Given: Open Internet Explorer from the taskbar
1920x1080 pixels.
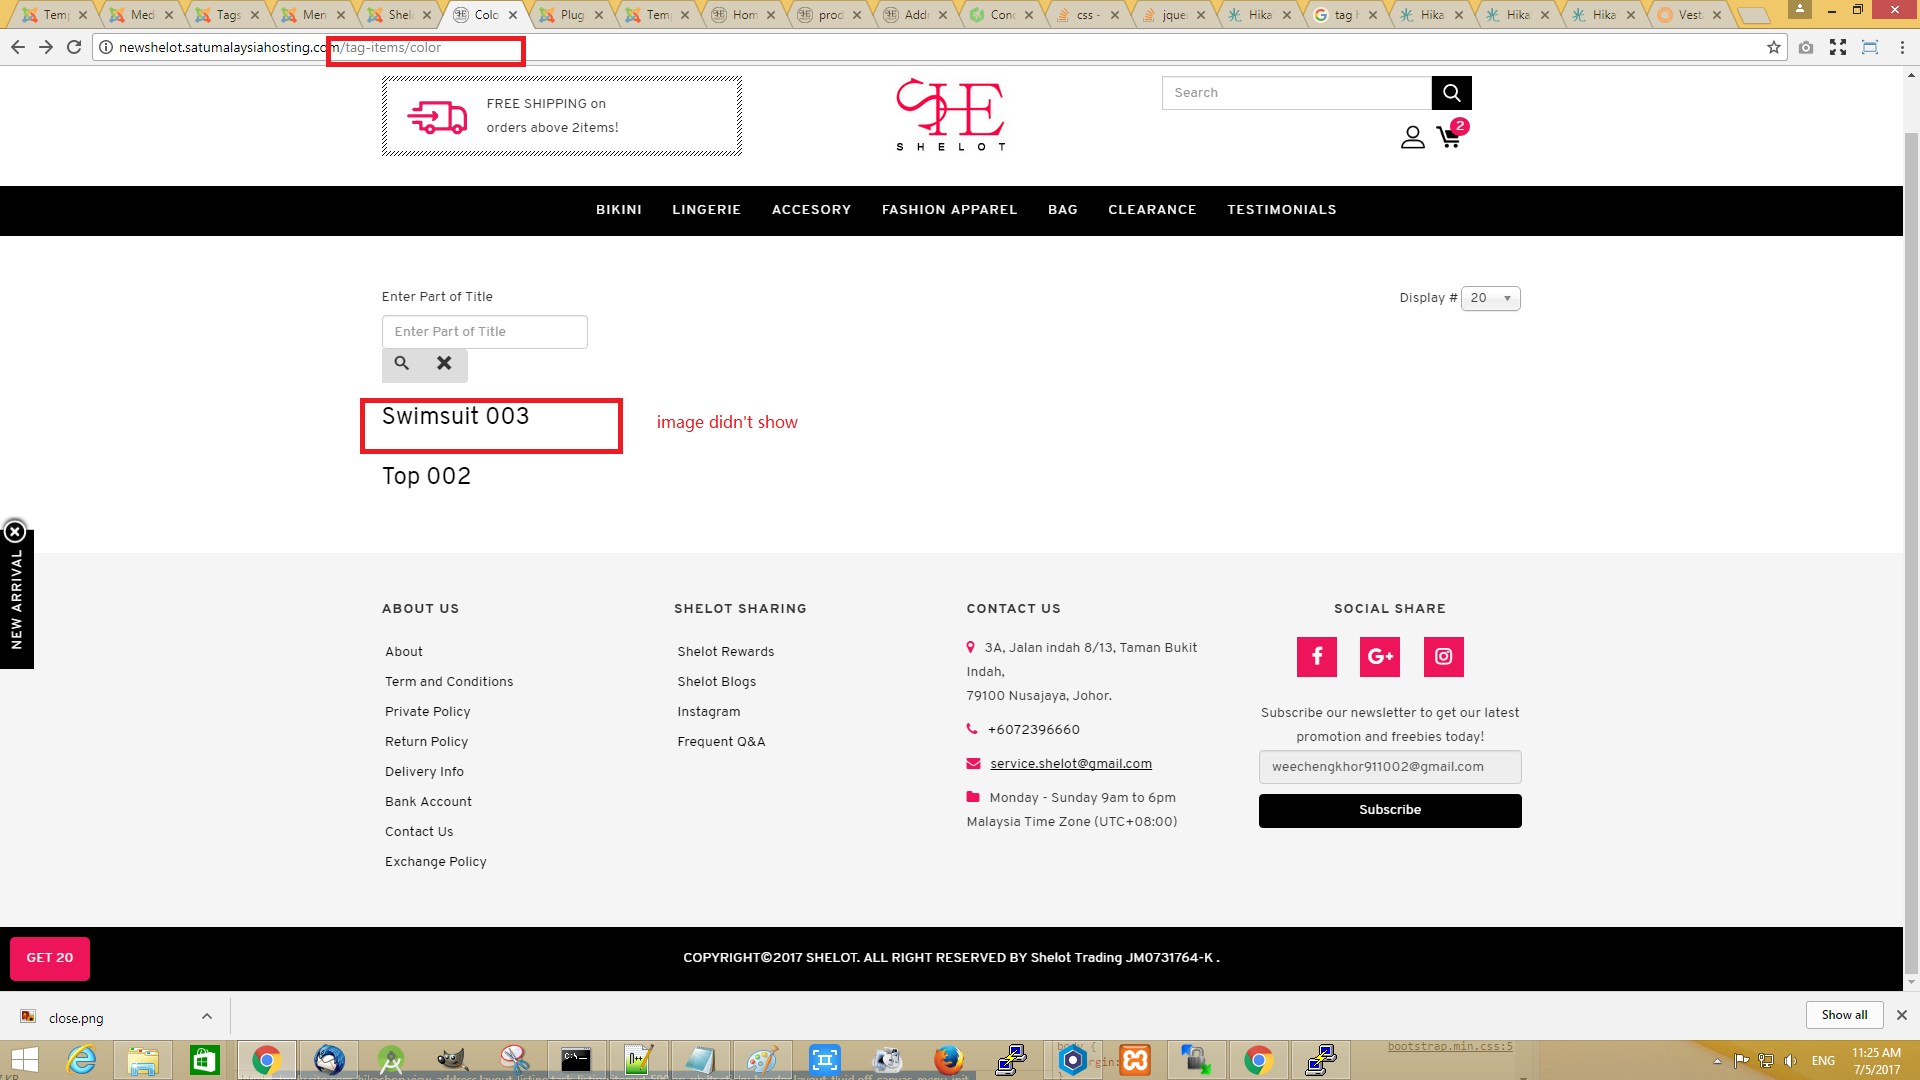Looking at the screenshot, I should coord(82,1060).
